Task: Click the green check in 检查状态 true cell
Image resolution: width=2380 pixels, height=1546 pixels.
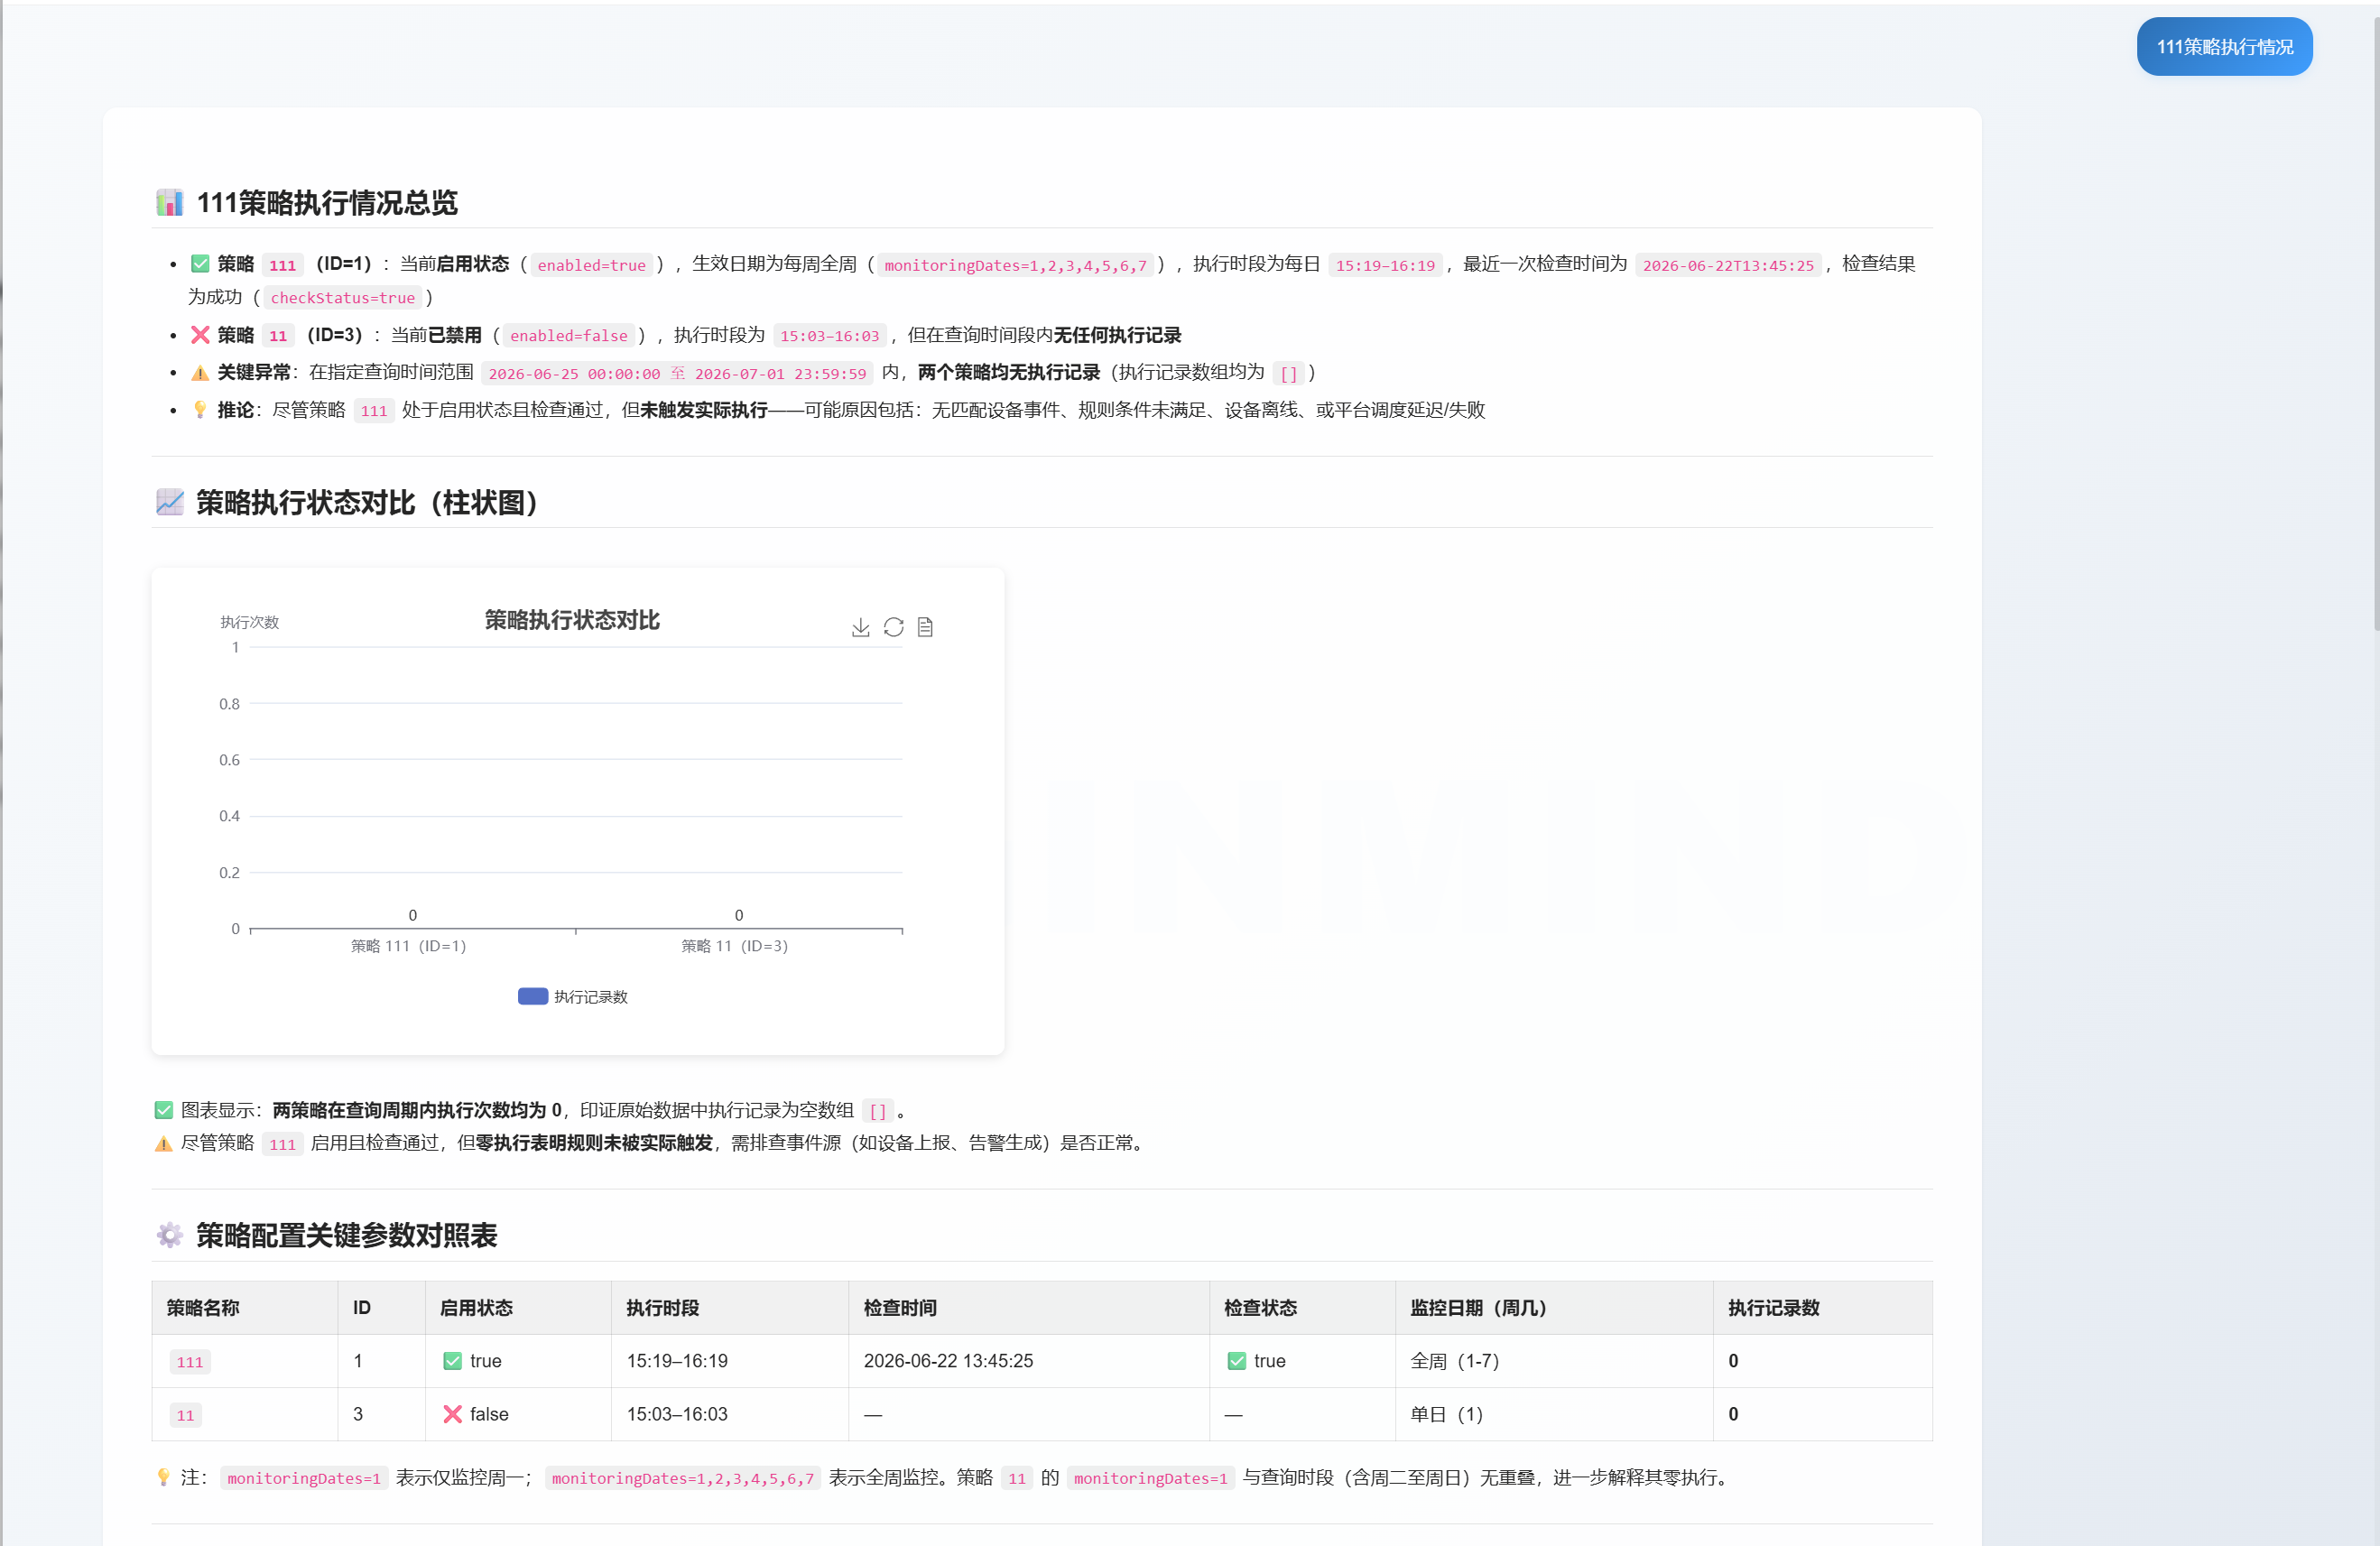Action: point(1236,1361)
